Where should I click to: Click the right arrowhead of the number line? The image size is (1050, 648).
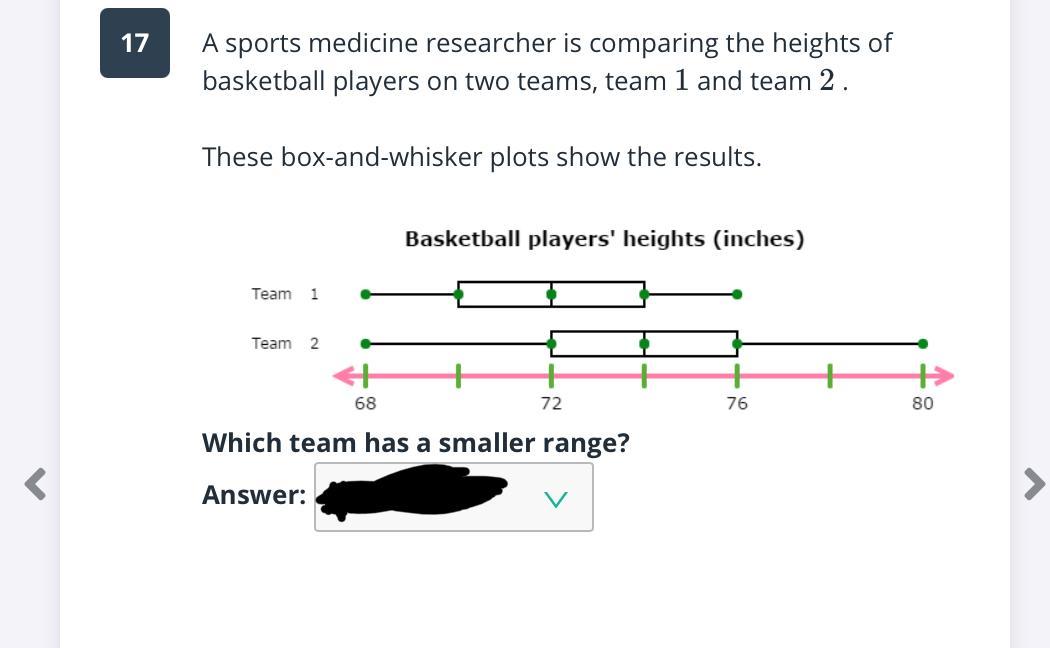tap(945, 376)
